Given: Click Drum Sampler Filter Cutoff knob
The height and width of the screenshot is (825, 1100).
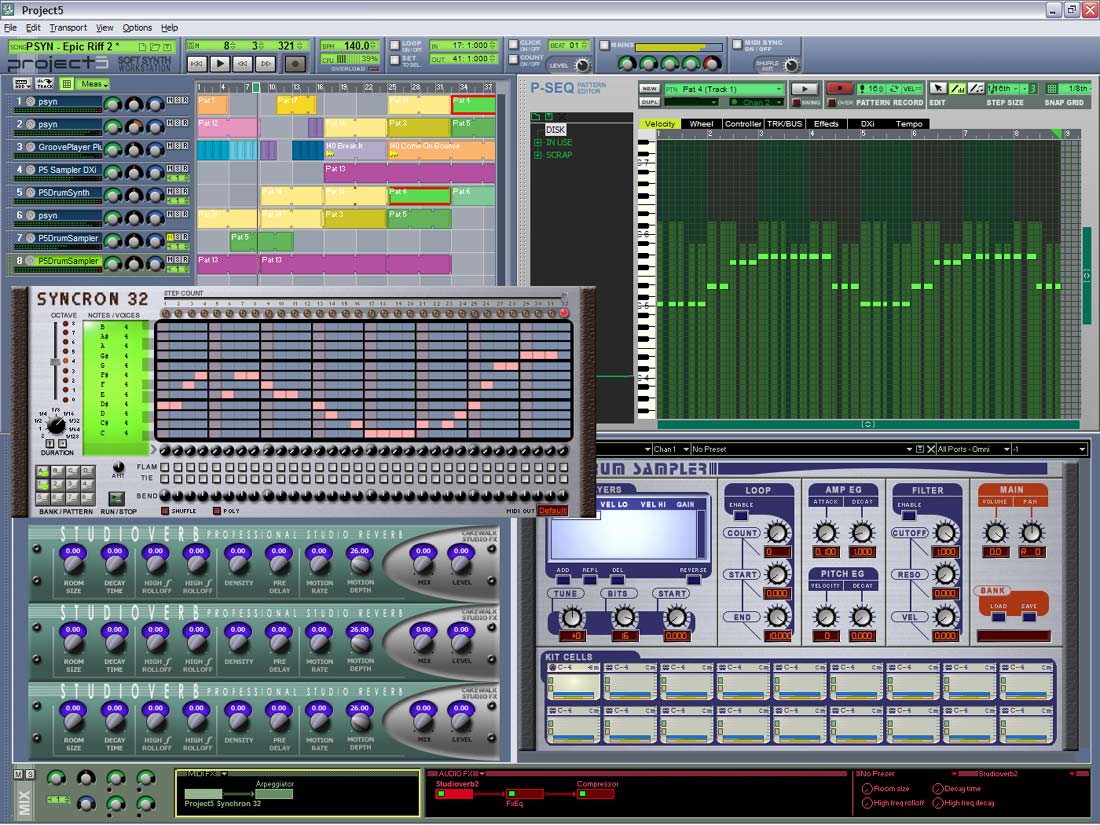Looking at the screenshot, I should 945,533.
